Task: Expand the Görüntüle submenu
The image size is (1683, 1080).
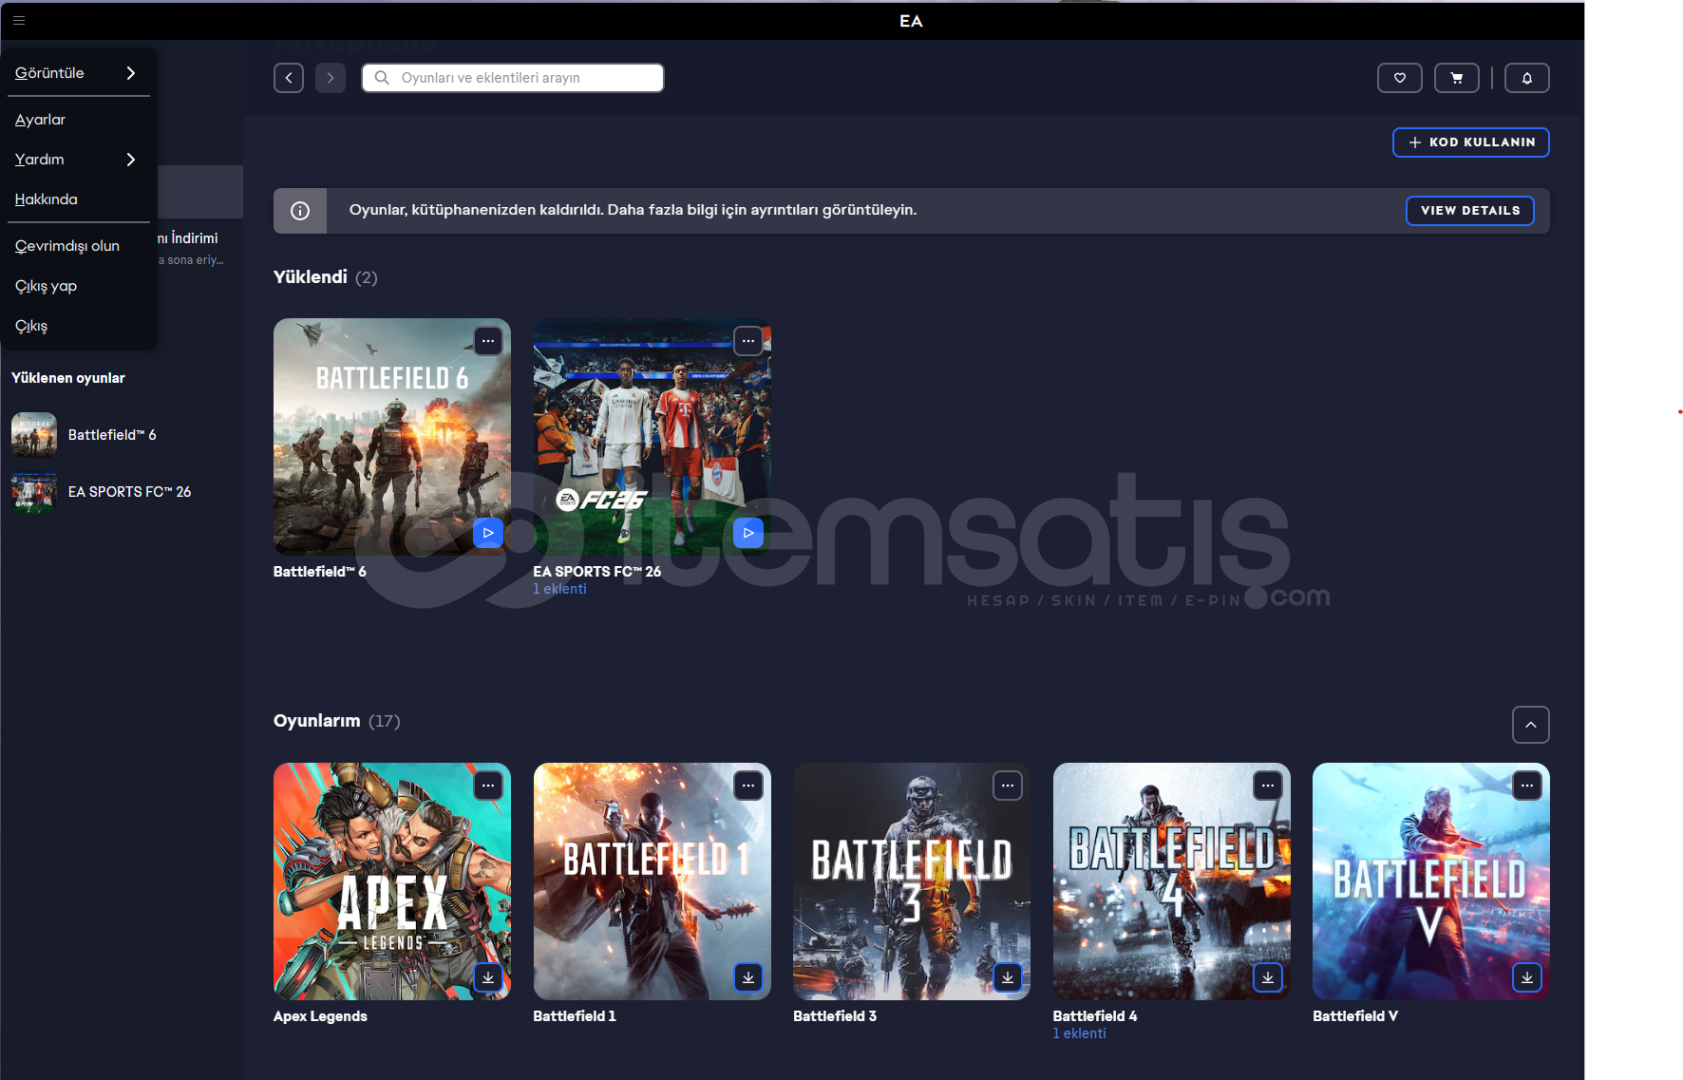Action: pyautogui.click(x=78, y=73)
